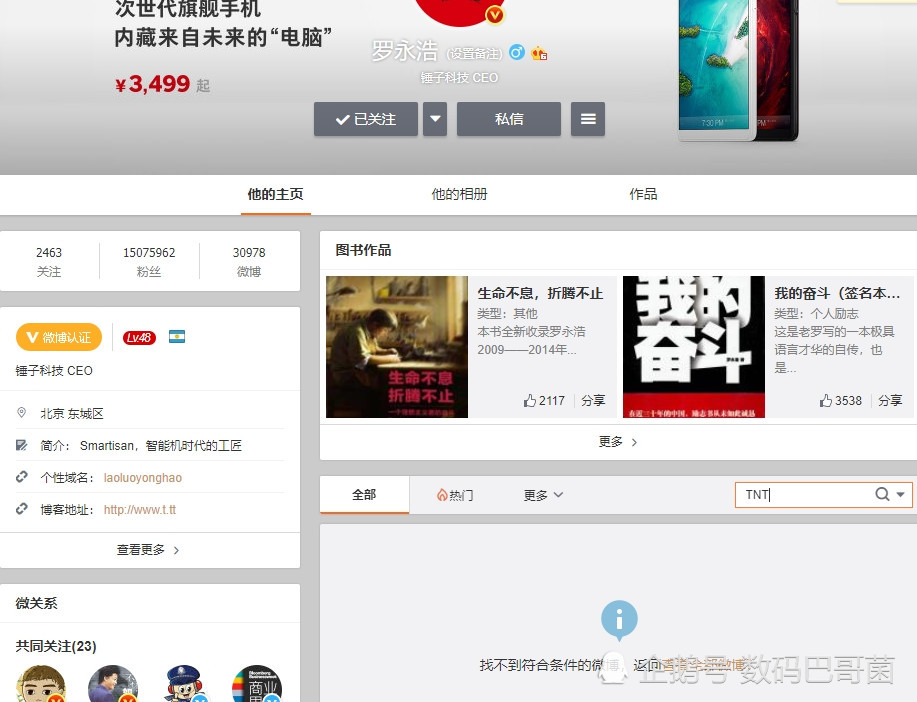Open the 更多 filter dropdown
The width and height of the screenshot is (917, 702).
543,495
